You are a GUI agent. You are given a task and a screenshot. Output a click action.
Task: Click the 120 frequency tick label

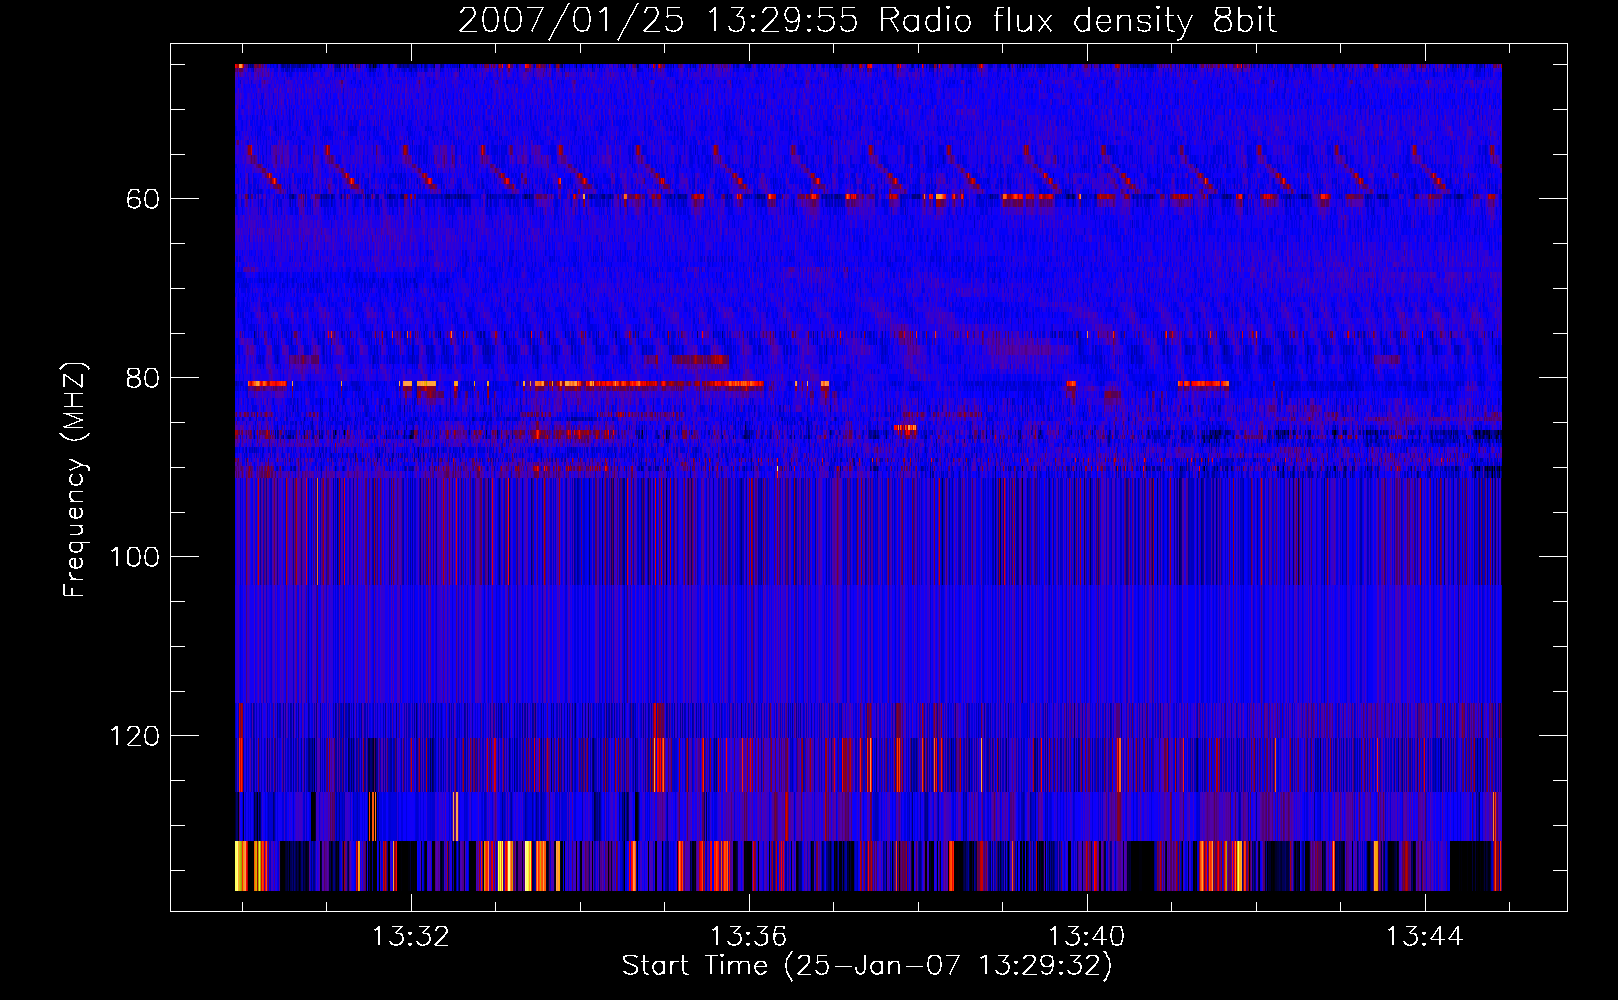[x=135, y=736]
